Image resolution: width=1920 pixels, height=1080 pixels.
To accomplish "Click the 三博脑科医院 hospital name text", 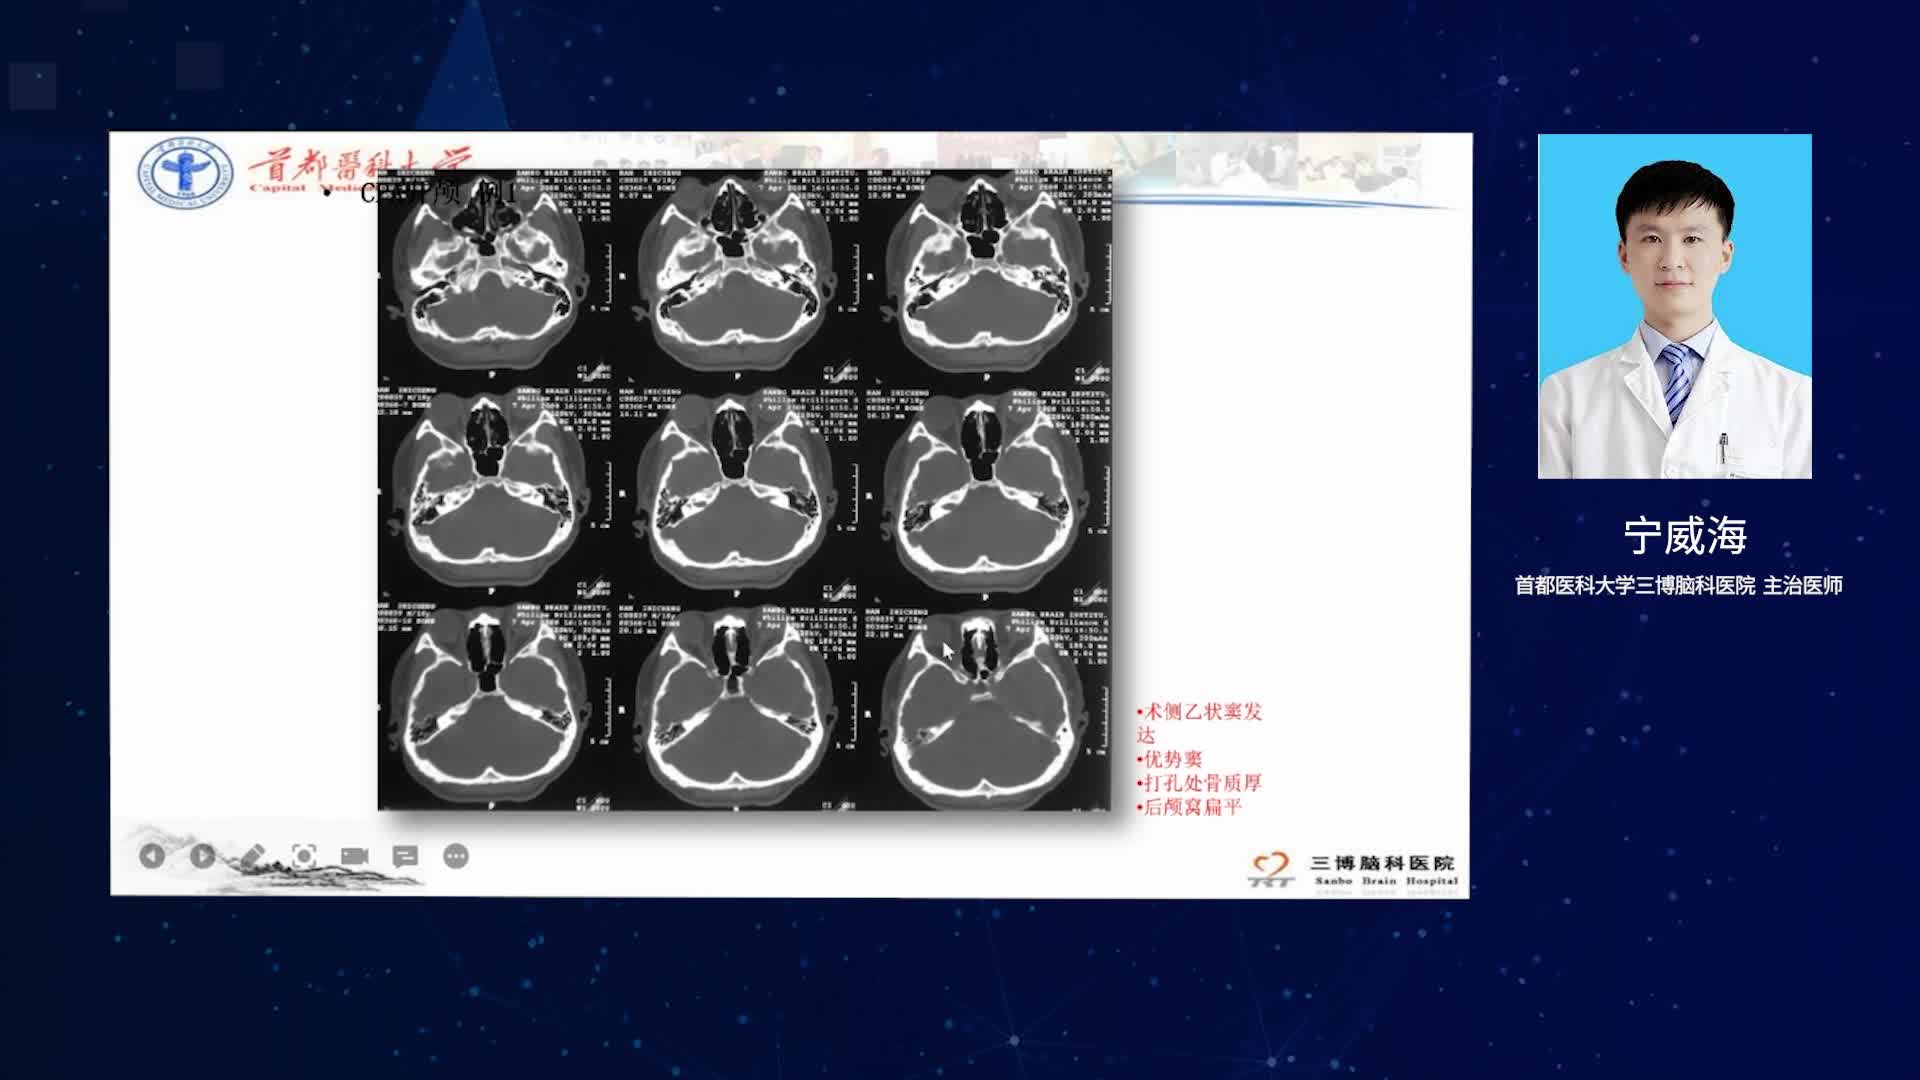I will click(x=1382, y=863).
